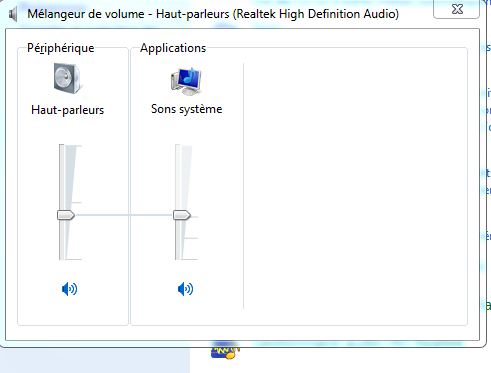Mute the Sons système application
491x373 pixels.
click(185, 289)
